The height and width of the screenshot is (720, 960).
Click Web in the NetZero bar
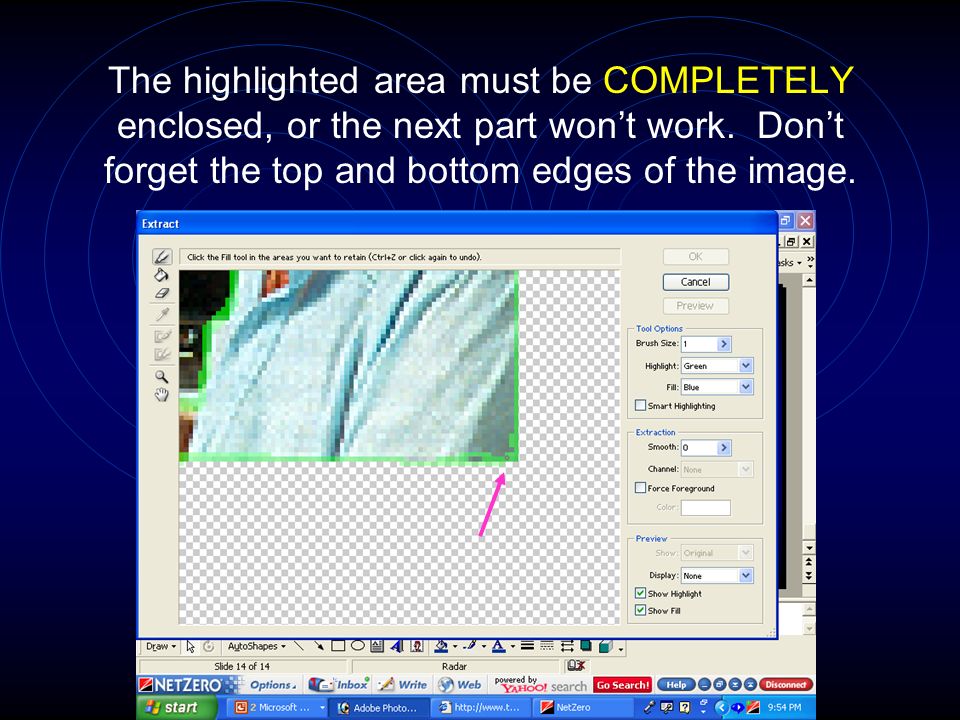[x=460, y=685]
